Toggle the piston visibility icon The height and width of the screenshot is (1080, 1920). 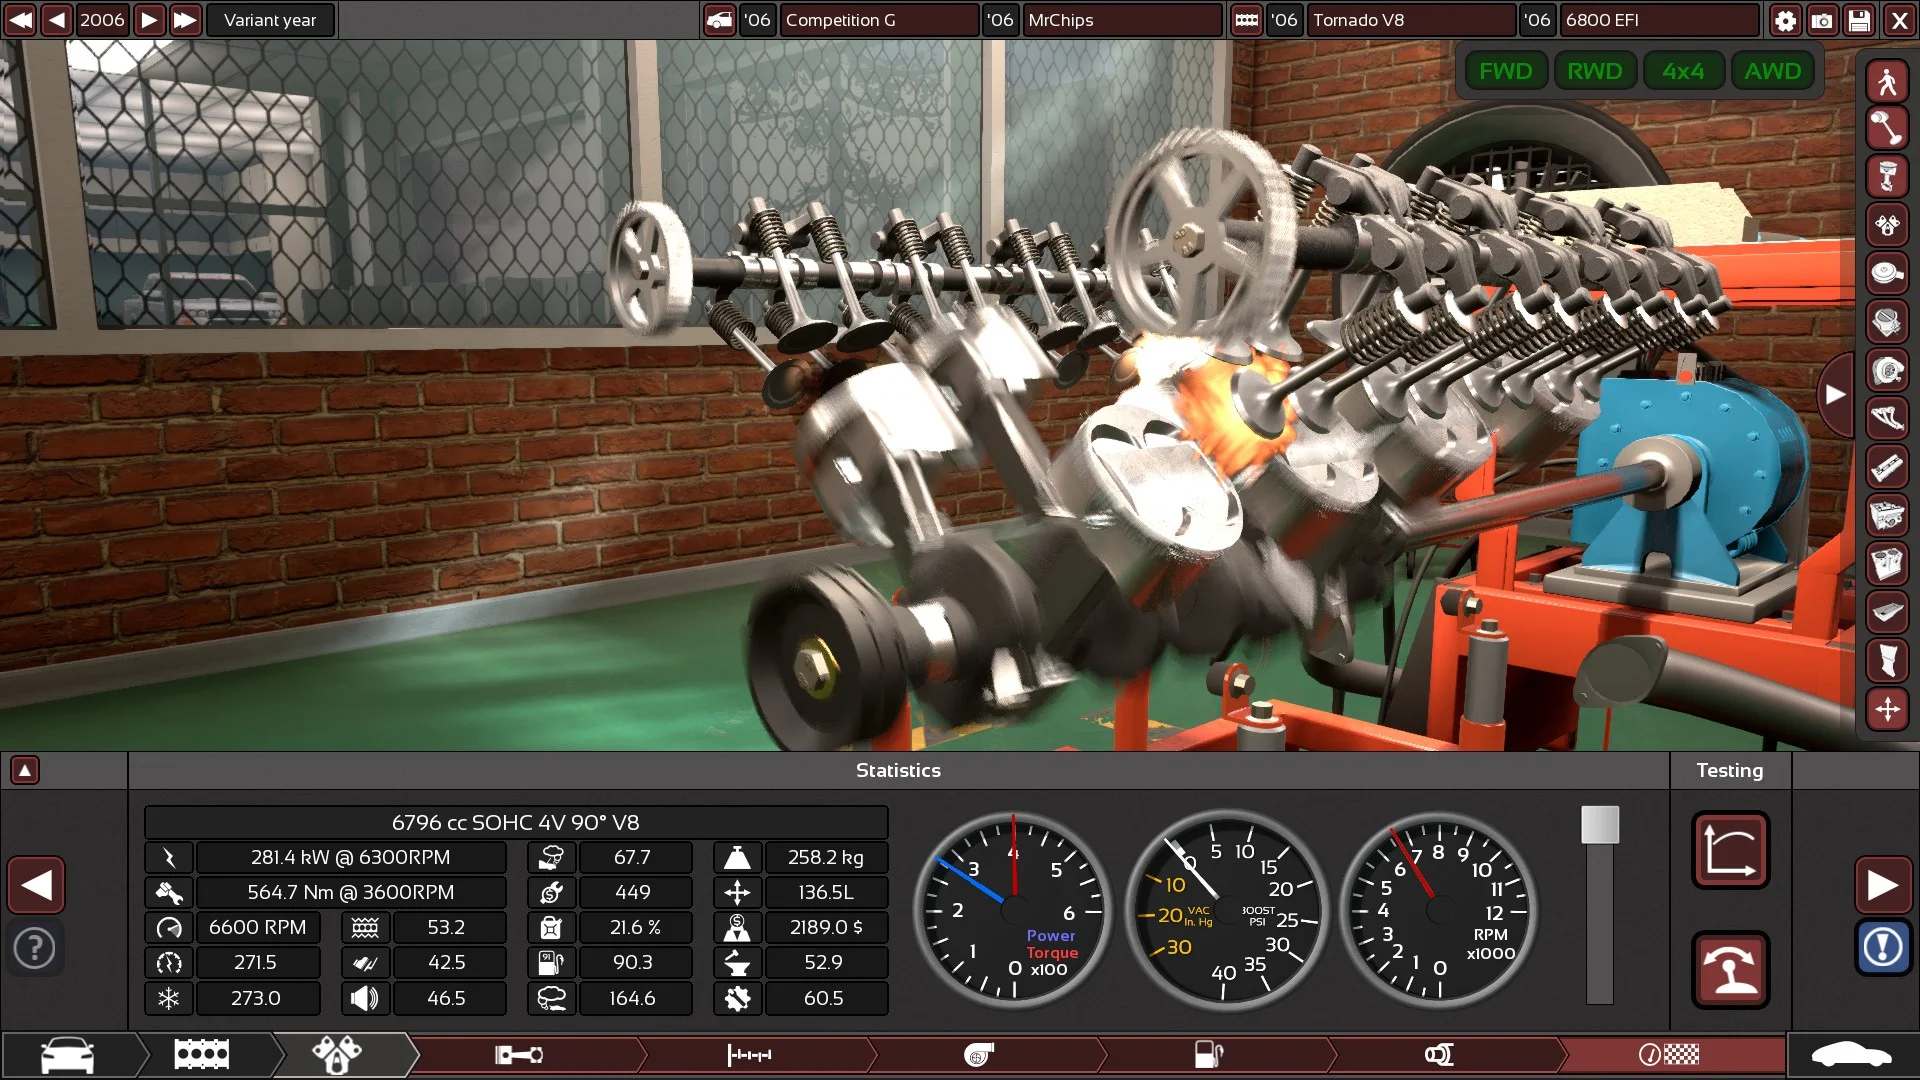click(1887, 177)
